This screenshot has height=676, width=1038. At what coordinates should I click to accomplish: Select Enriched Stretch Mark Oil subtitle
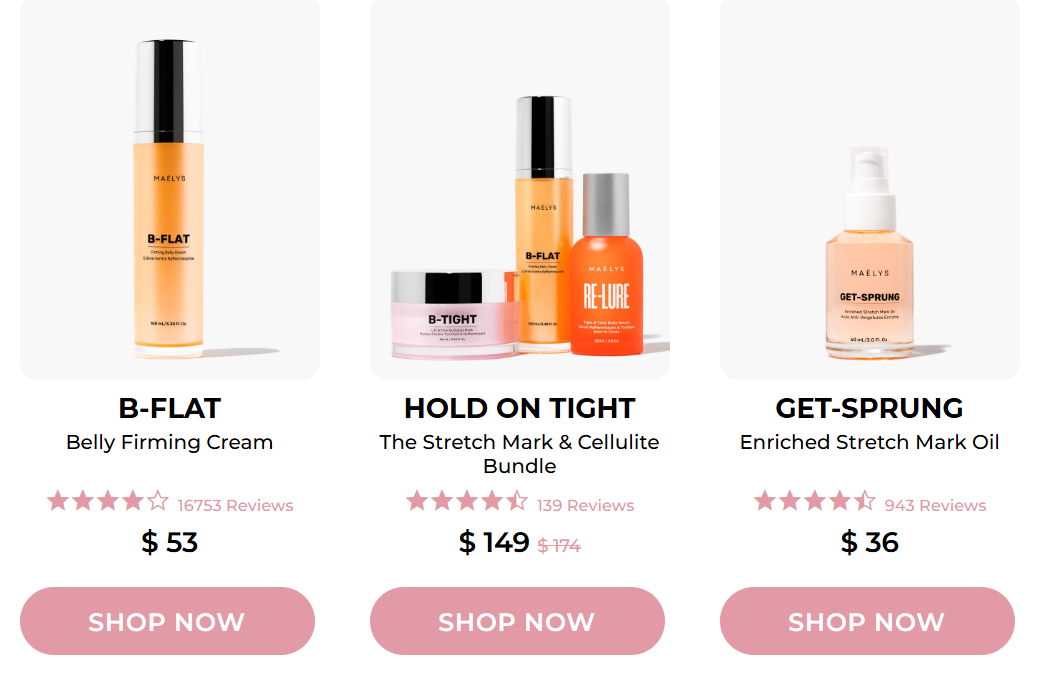[x=869, y=442]
